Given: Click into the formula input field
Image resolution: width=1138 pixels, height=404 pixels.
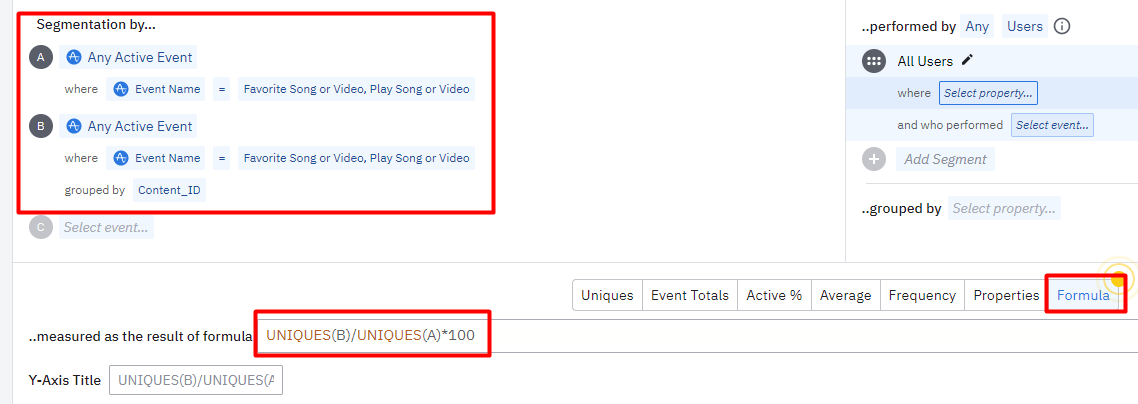Looking at the screenshot, I should point(697,335).
